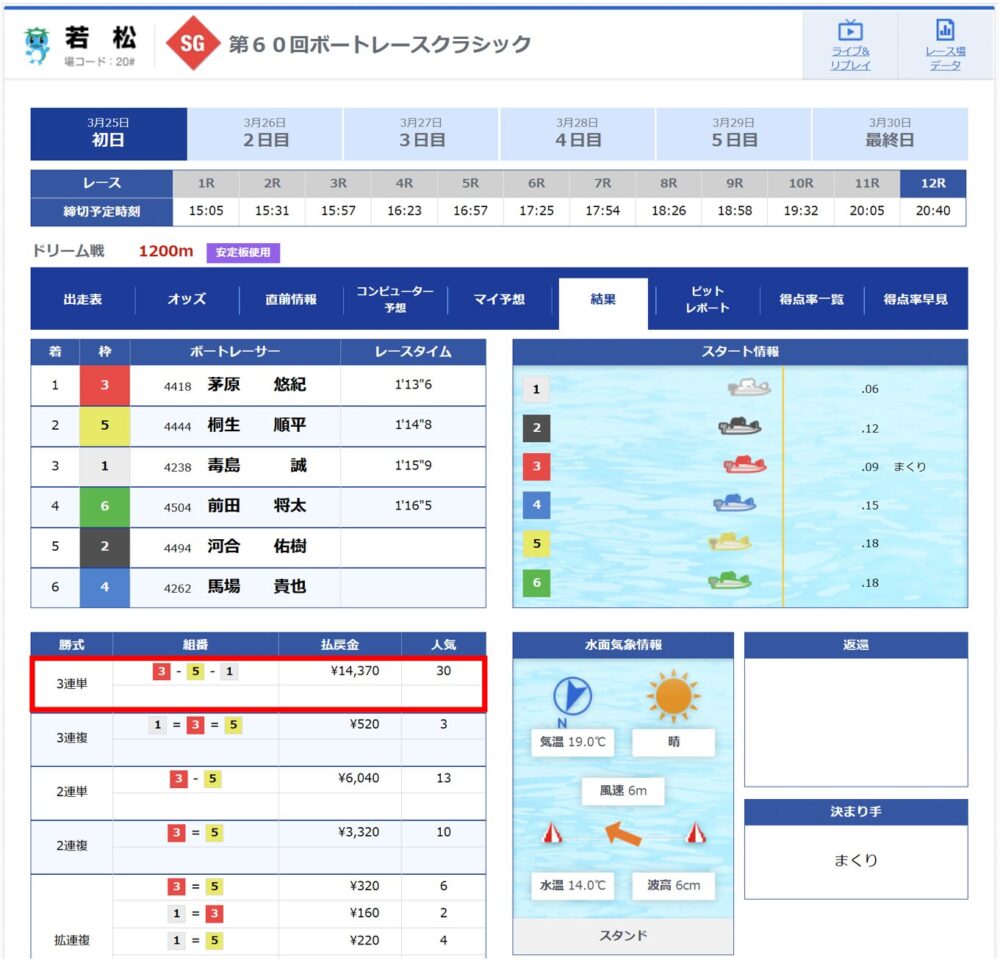Click racer name 桐生 順平
This screenshot has width=1000, height=960.
pyautogui.click(x=256, y=425)
